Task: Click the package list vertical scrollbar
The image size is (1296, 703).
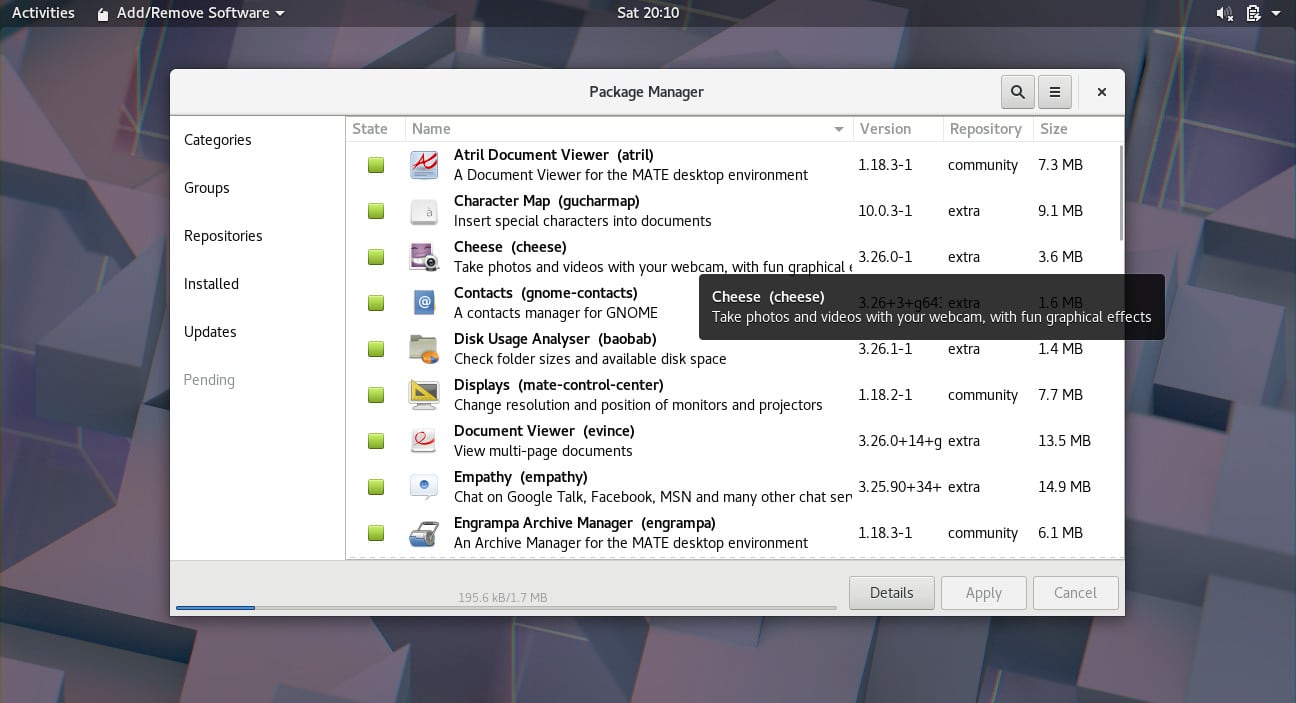Action: tap(1121, 192)
